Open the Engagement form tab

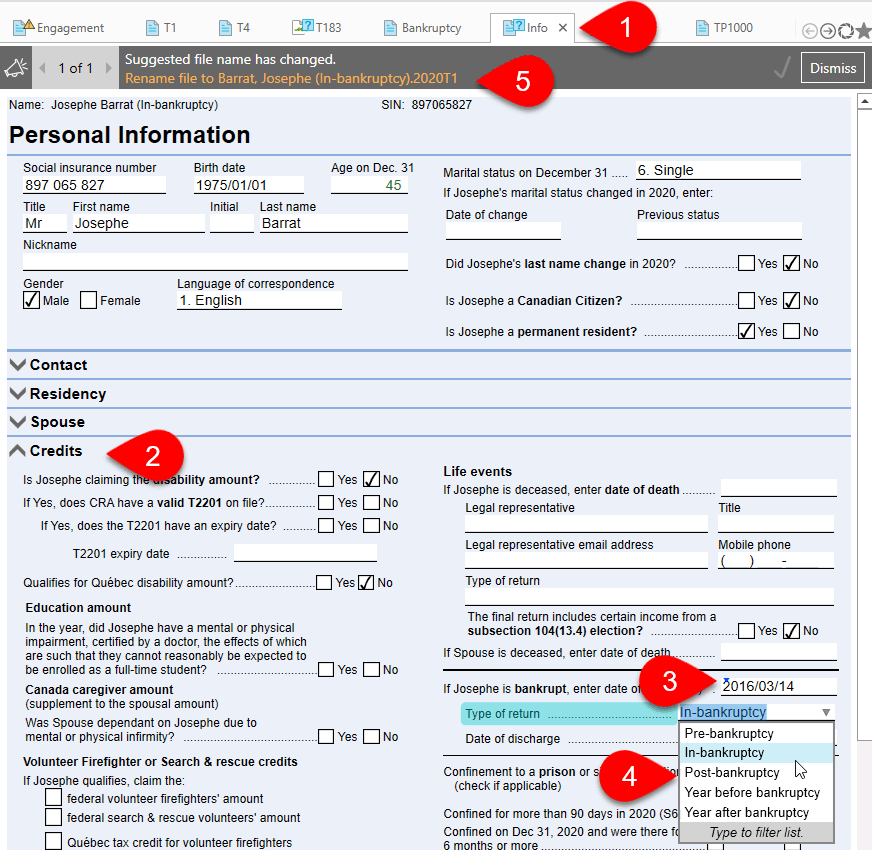tap(58, 28)
